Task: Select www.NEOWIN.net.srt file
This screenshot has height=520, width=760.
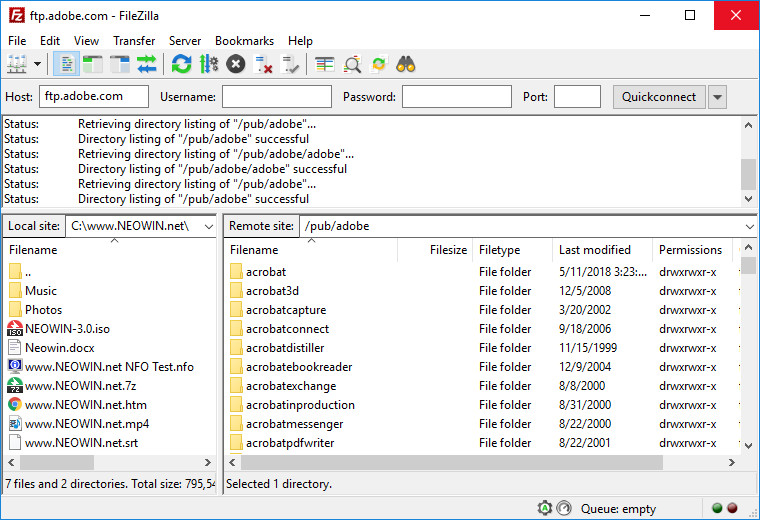Action: pos(111,442)
